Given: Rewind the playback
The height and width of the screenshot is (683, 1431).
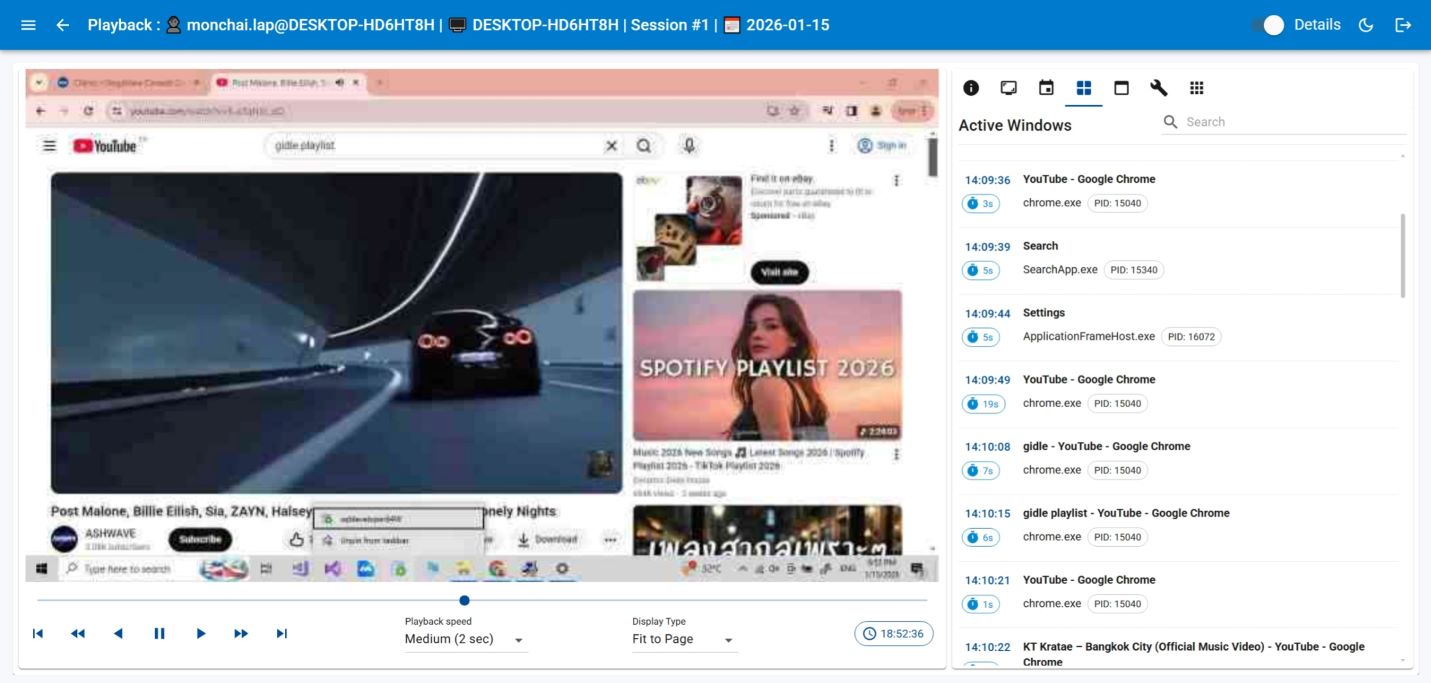Looking at the screenshot, I should point(78,633).
